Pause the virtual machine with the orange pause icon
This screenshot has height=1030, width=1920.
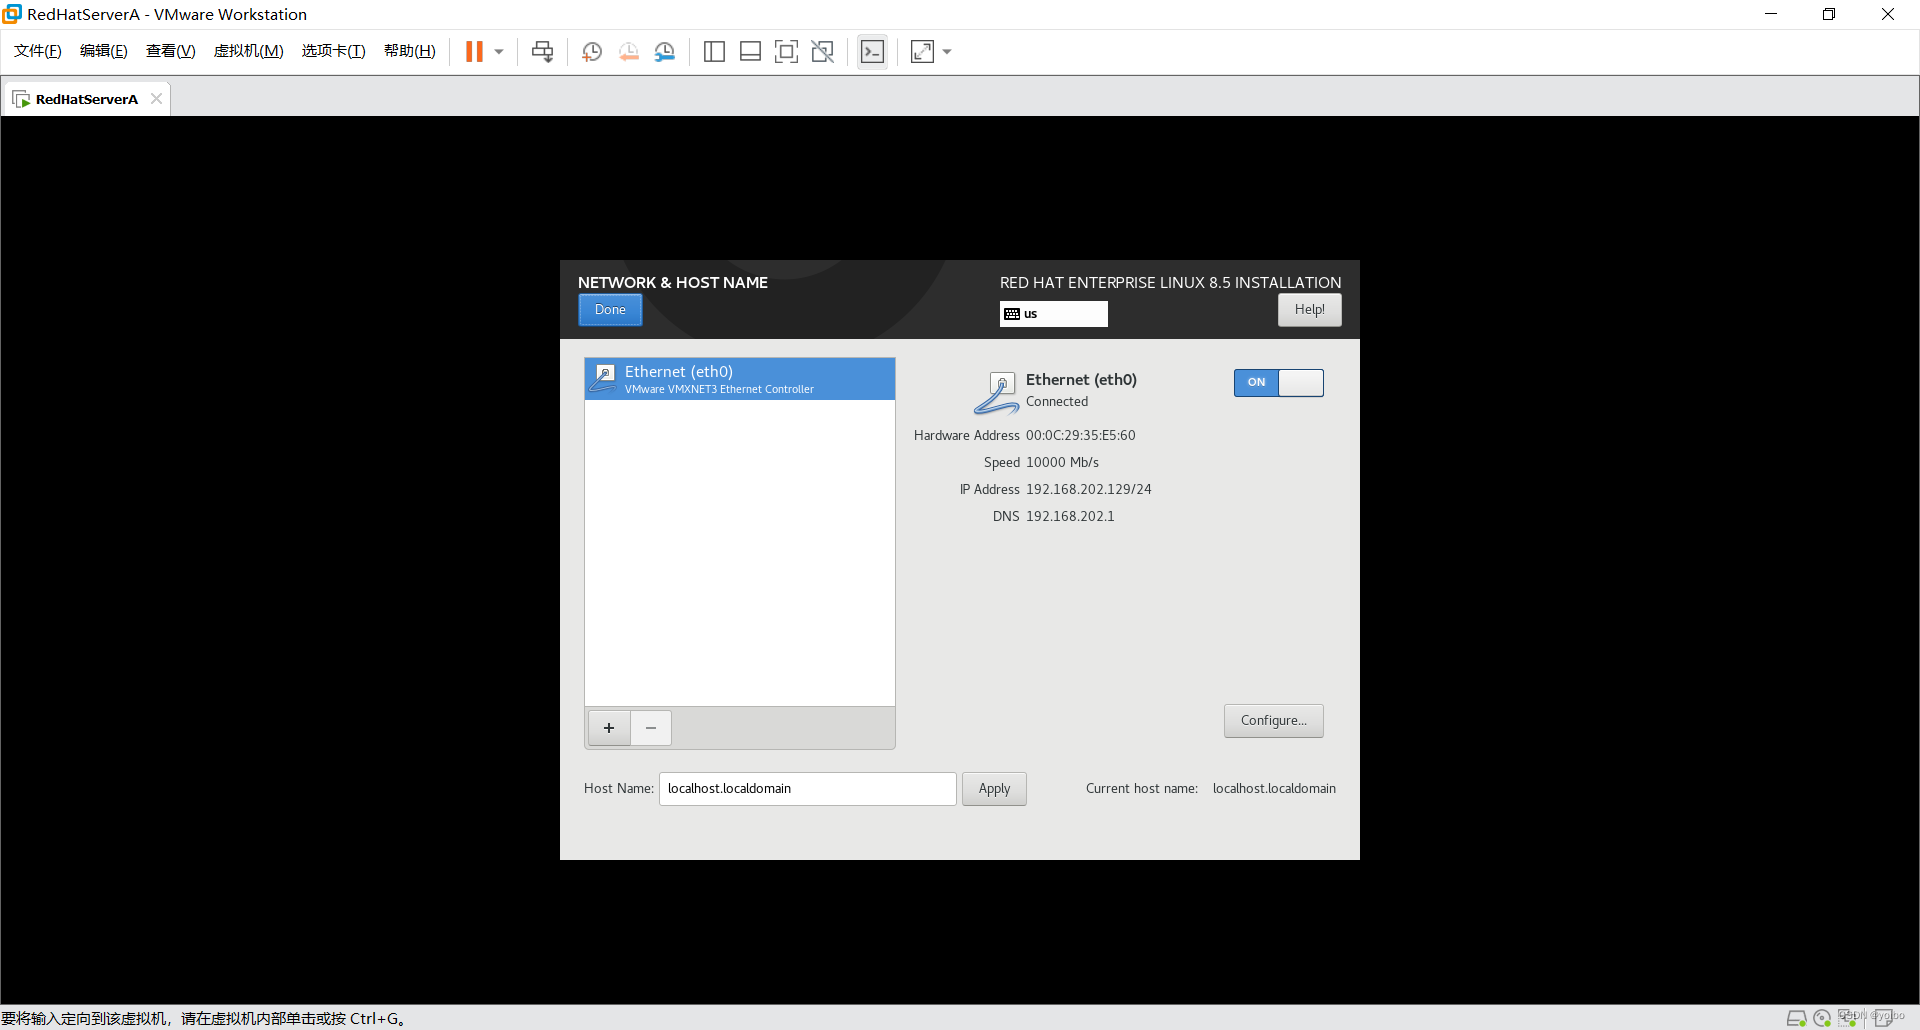474,52
